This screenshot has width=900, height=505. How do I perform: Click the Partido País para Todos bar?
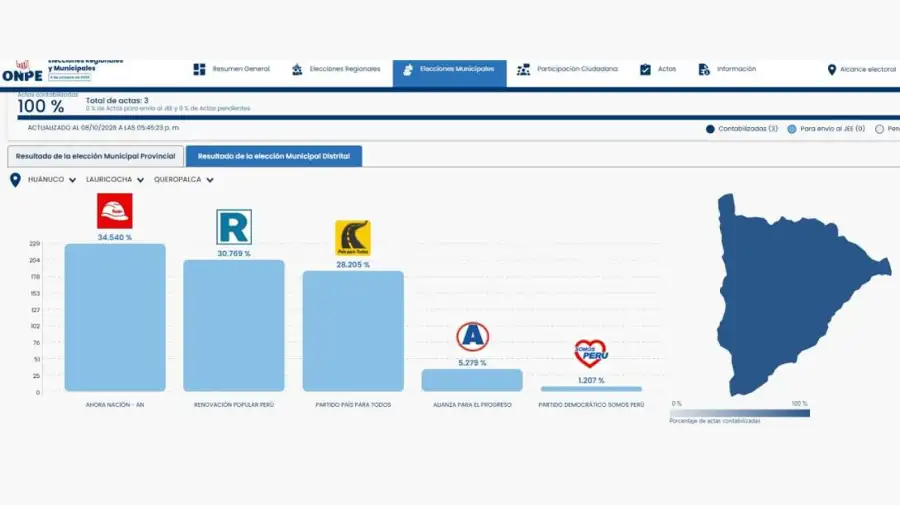tap(353, 331)
